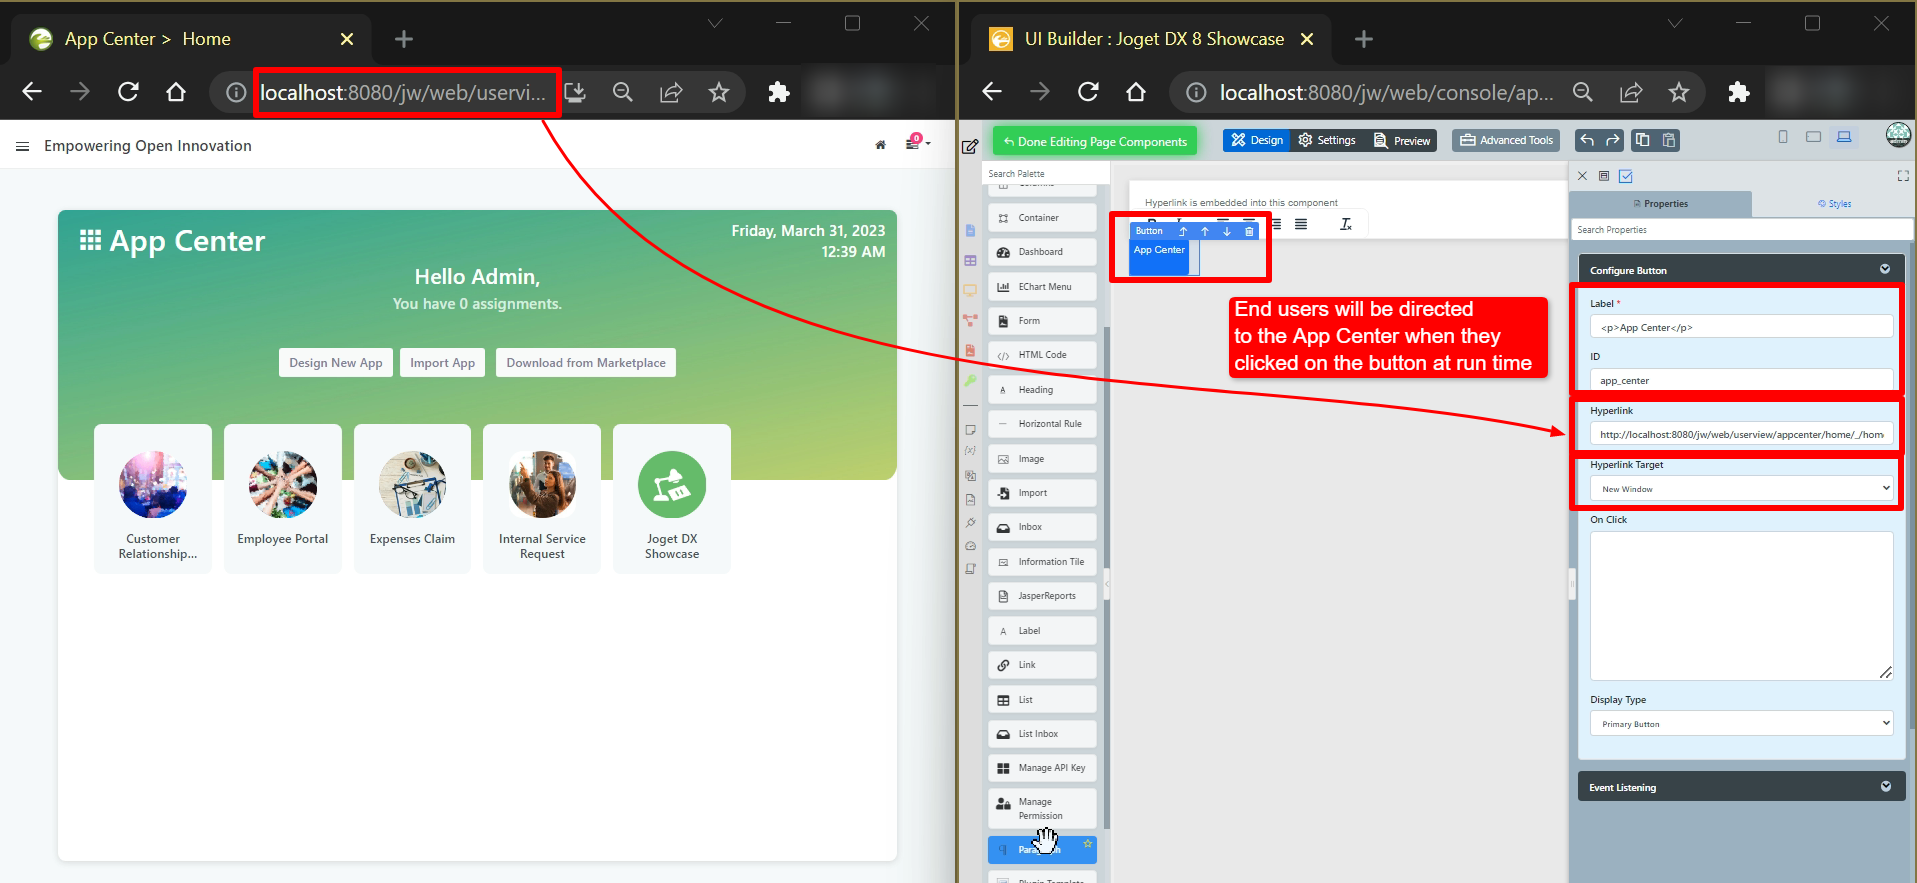Image resolution: width=1917 pixels, height=883 pixels.
Task: Open the Employee Portal app thumbnail
Action: point(283,498)
